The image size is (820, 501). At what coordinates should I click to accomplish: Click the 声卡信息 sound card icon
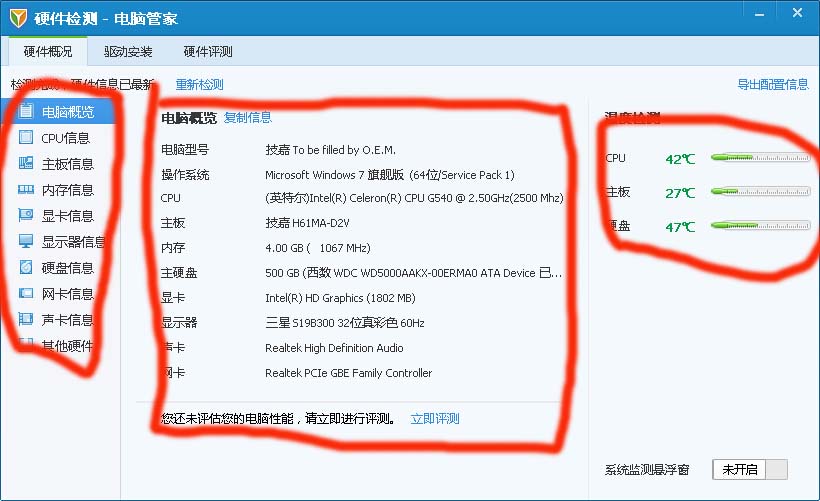27,320
